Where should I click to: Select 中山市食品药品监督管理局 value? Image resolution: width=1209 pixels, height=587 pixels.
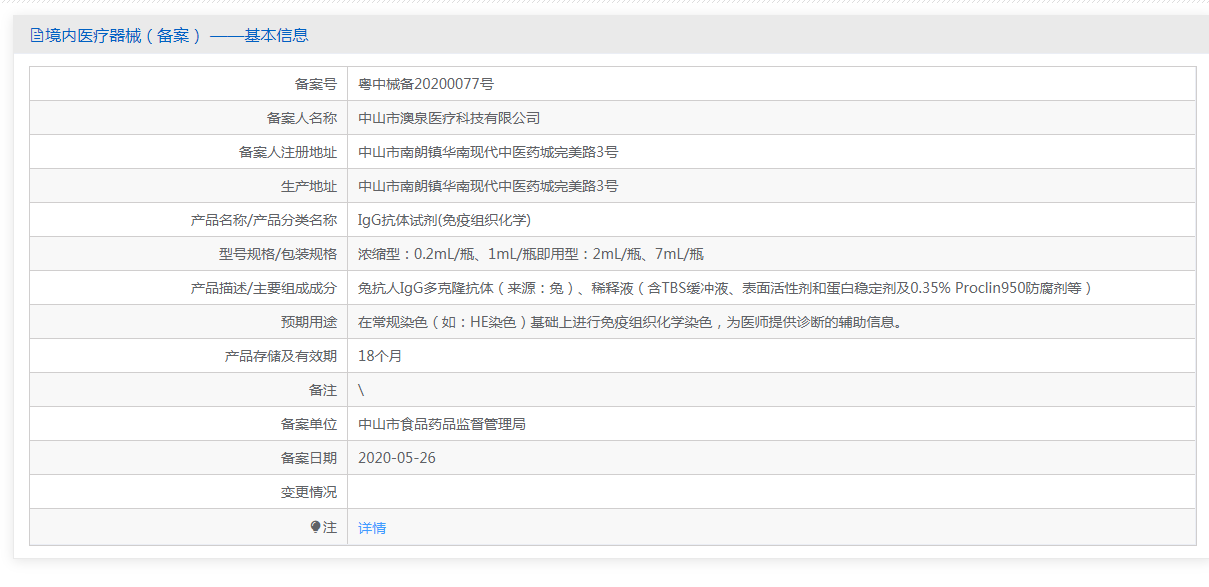pyautogui.click(x=442, y=424)
